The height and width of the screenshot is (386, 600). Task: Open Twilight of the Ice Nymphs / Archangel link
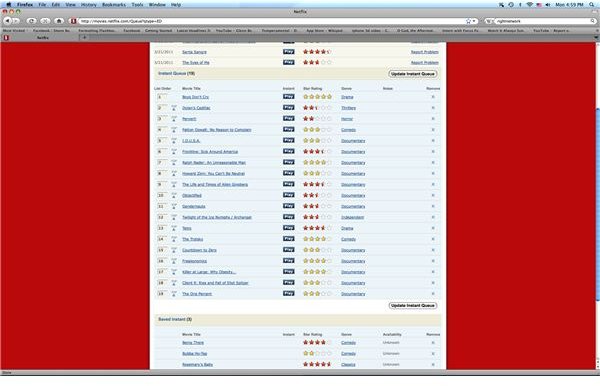(217, 217)
